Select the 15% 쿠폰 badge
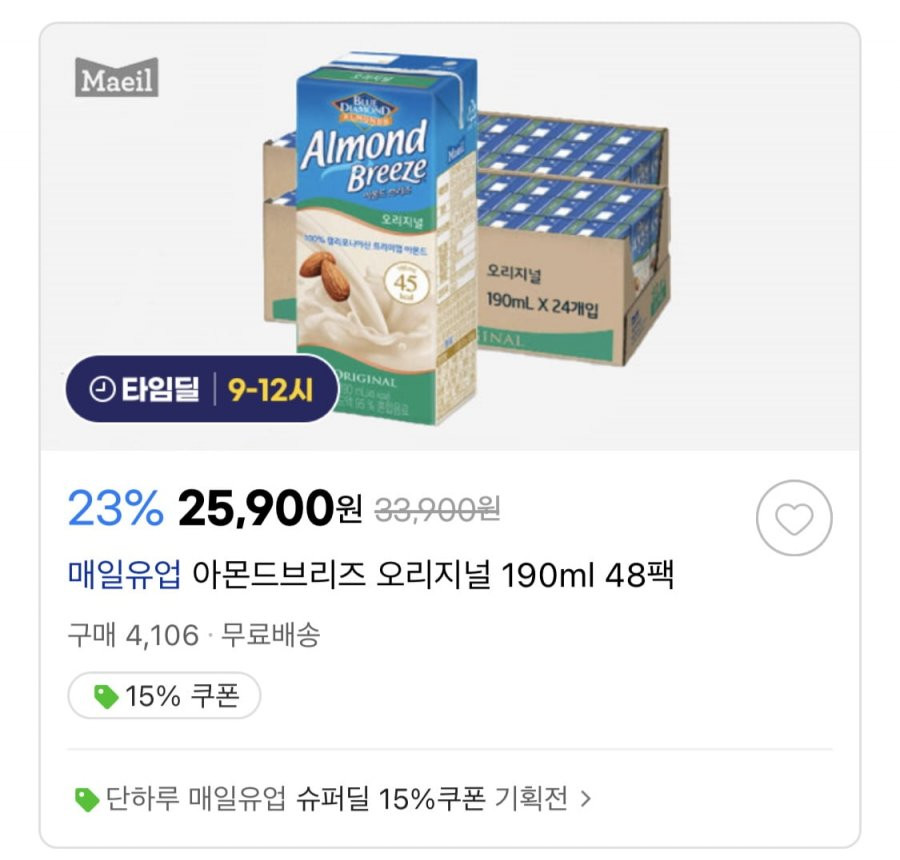 coord(164,696)
